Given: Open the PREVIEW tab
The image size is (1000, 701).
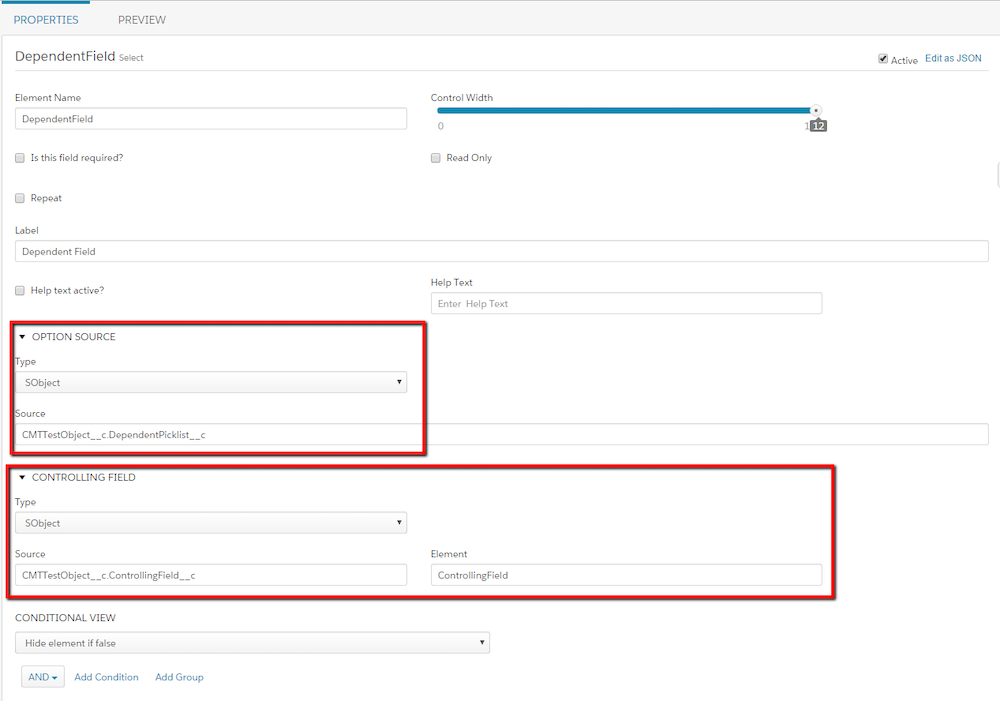Looking at the screenshot, I should [142, 20].
